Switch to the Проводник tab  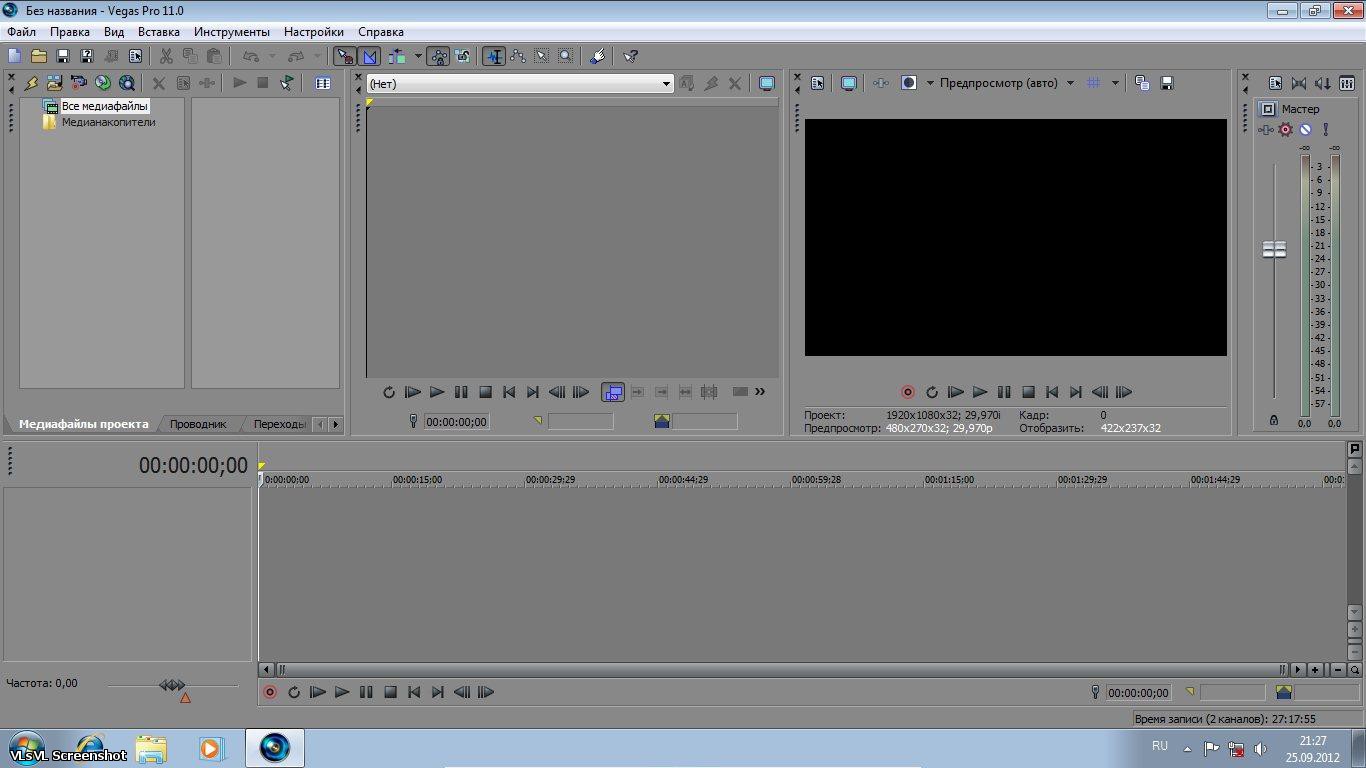tap(198, 424)
